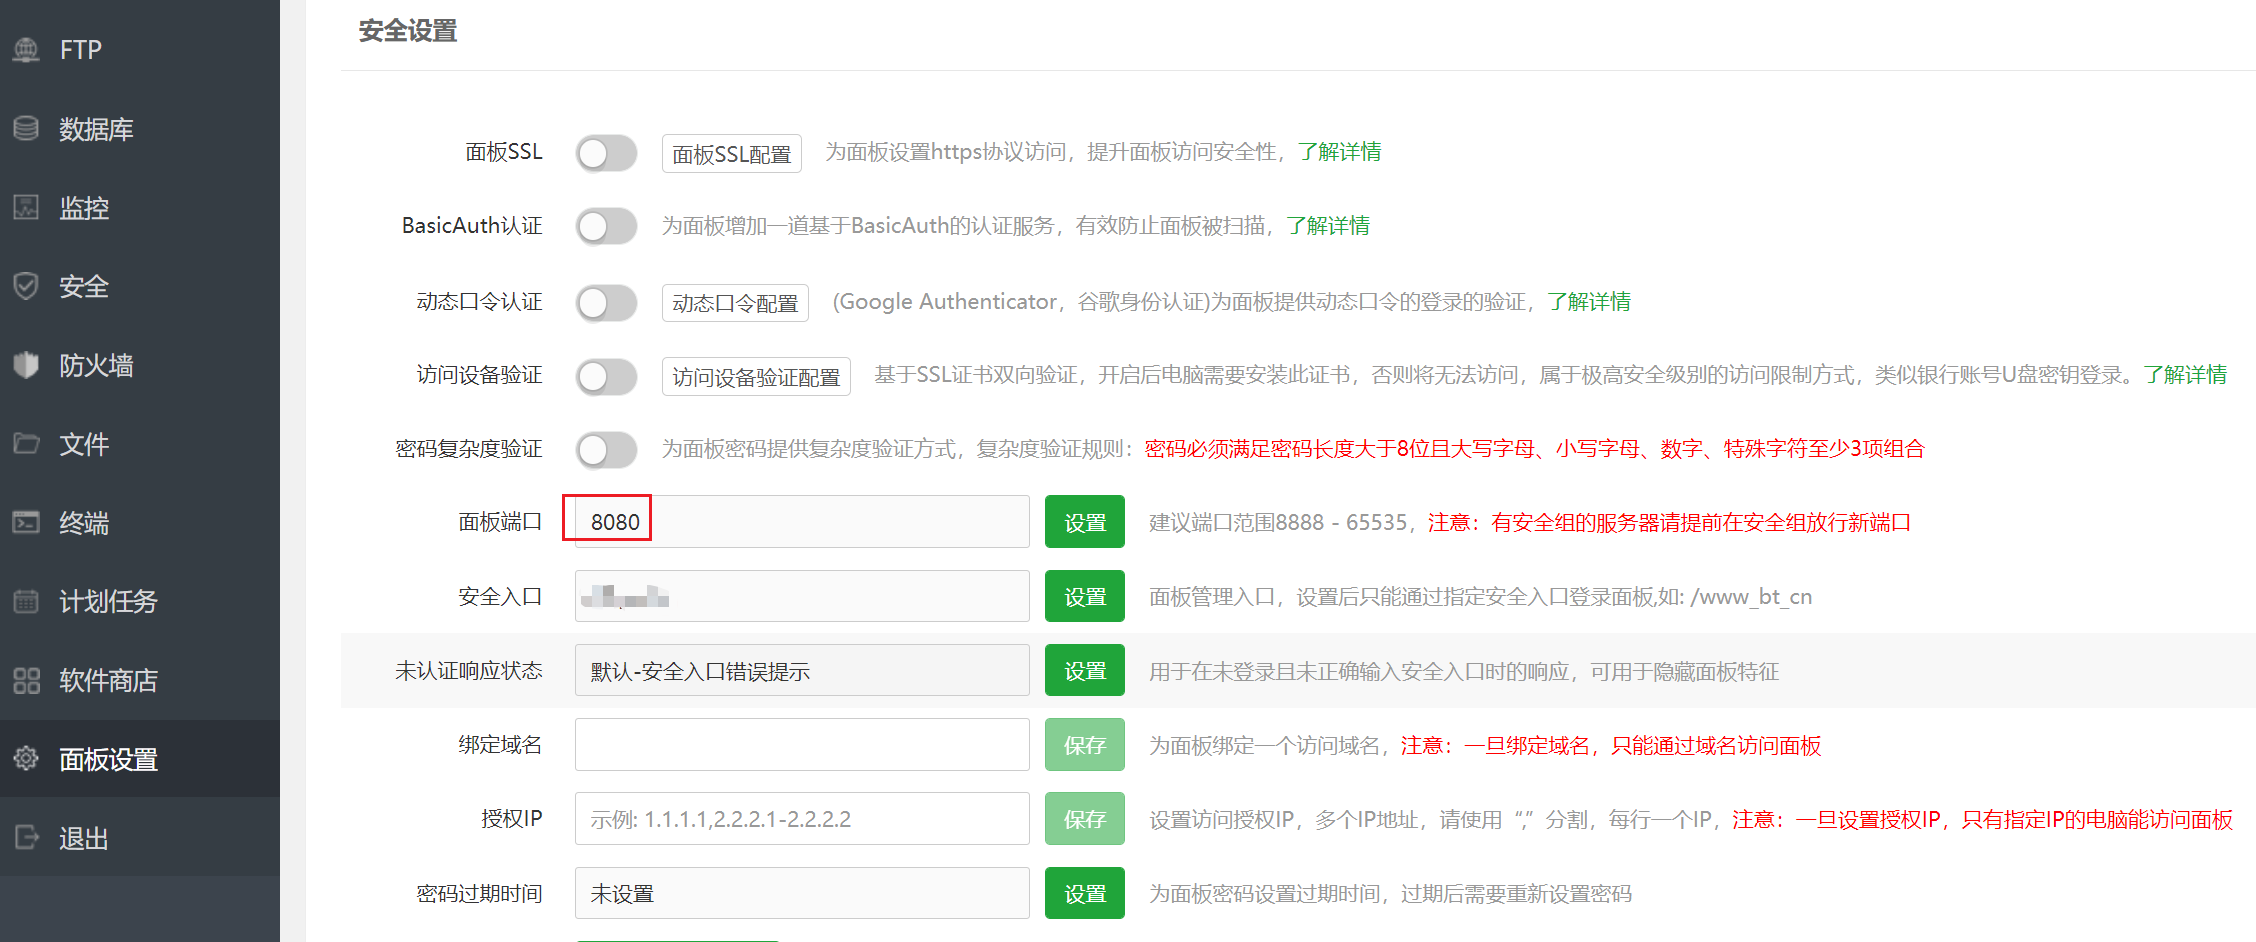Select 退出 in the sidebar menu
The image size is (2256, 942).
pyautogui.click(x=83, y=838)
